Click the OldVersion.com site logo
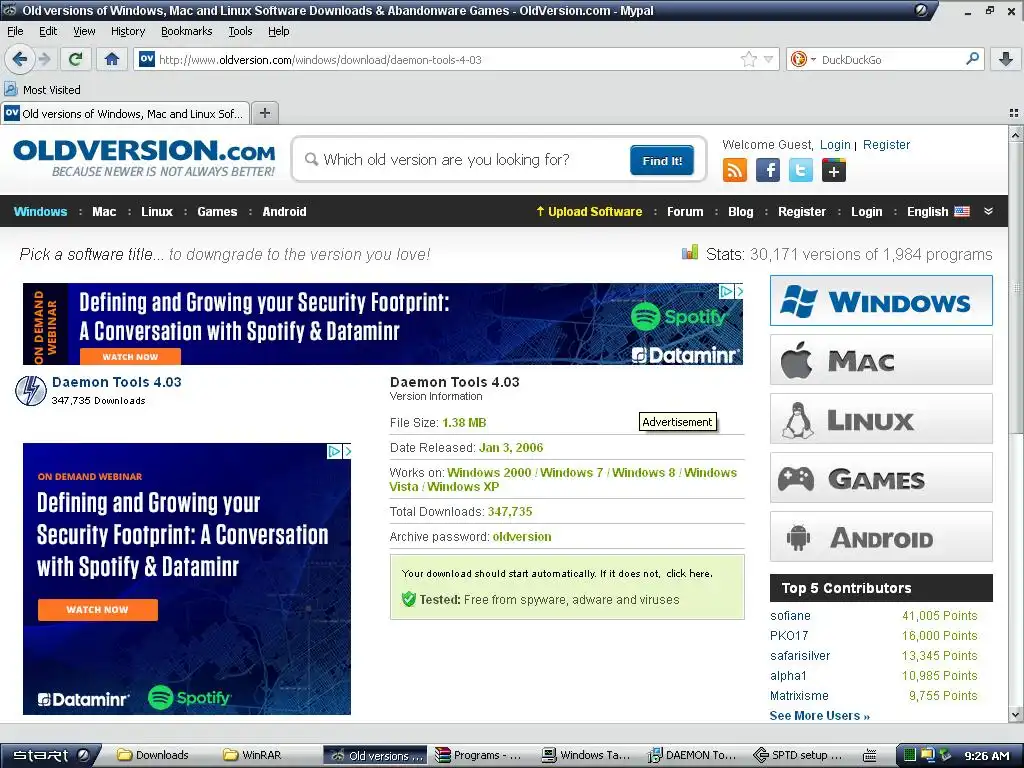Screen dimensions: 1024x768 tap(144, 157)
